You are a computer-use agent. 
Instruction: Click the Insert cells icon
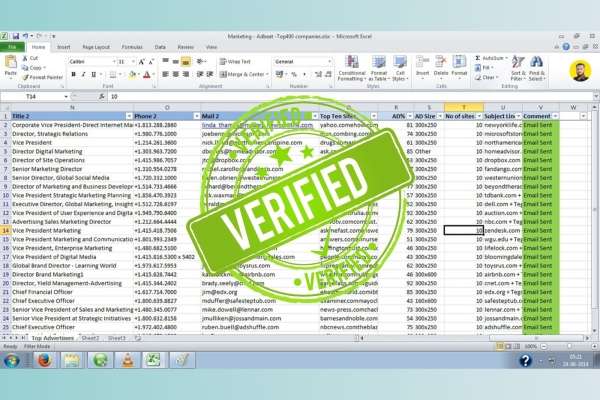(422, 68)
